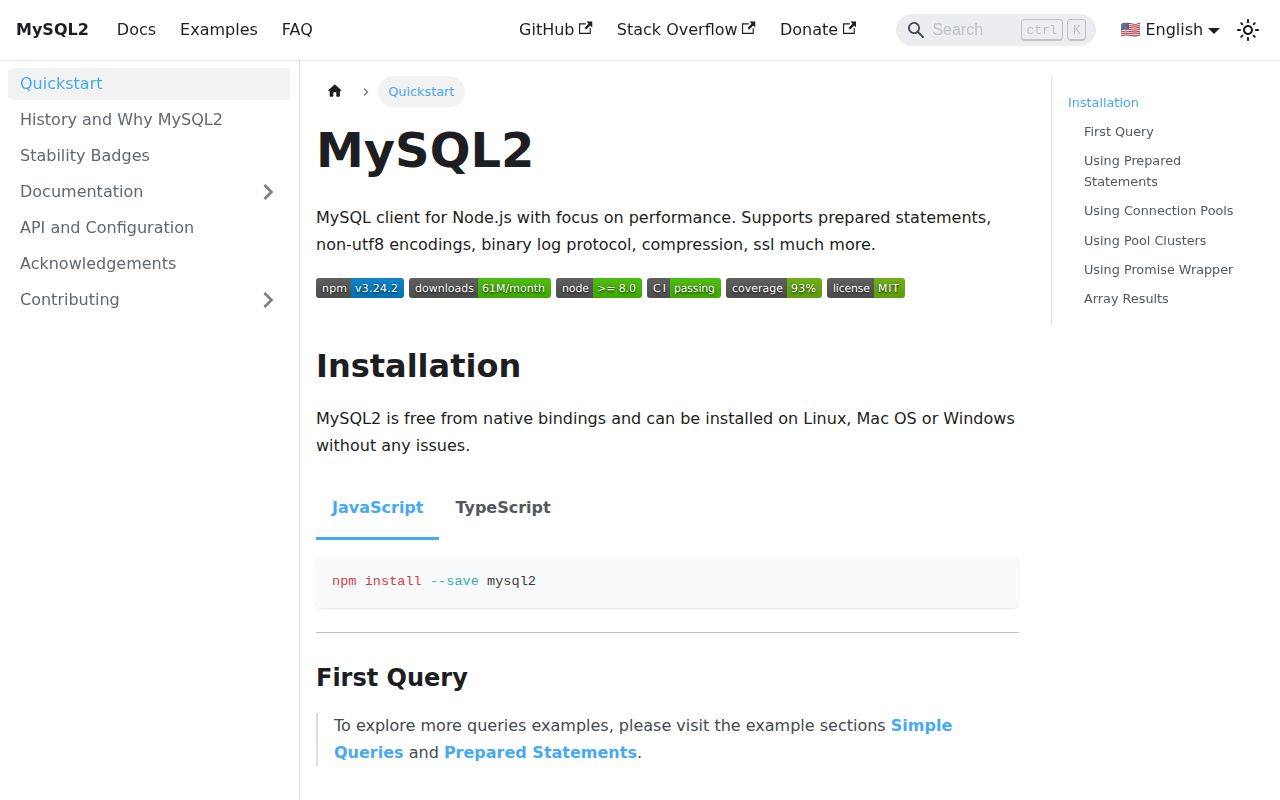Viewport: 1280px width, 800px height.
Task: Click the search magnifier icon
Action: click(915, 30)
